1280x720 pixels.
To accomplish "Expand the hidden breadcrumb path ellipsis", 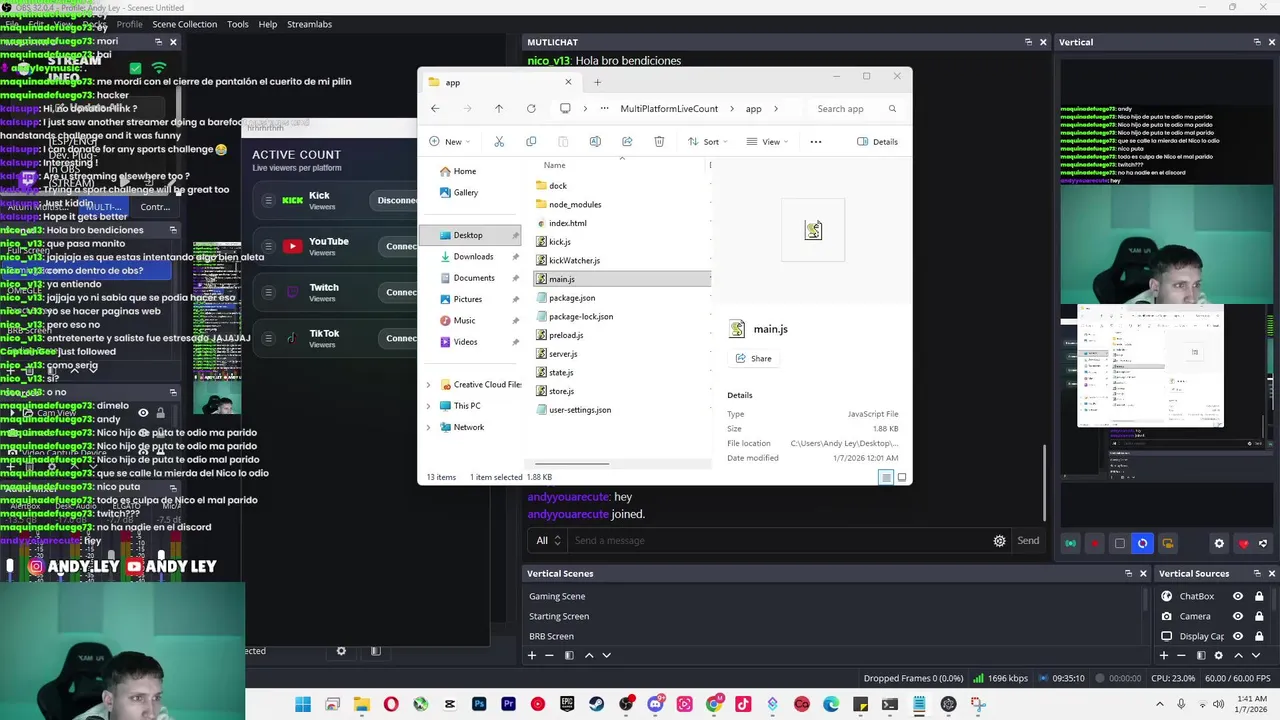I will (x=605, y=108).
